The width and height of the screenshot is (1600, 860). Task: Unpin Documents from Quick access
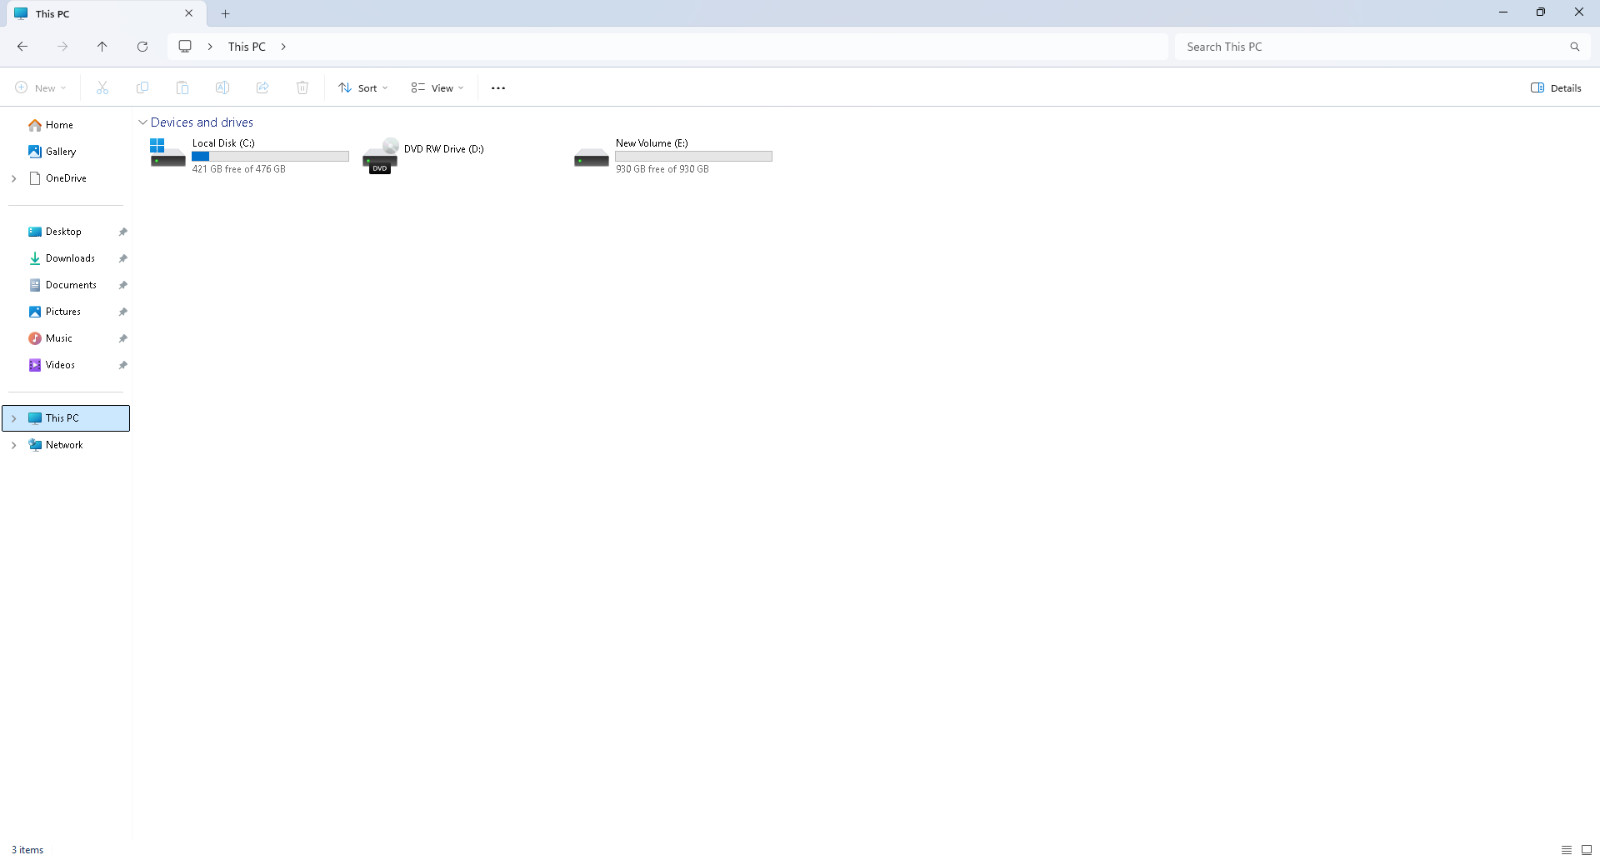(x=123, y=285)
